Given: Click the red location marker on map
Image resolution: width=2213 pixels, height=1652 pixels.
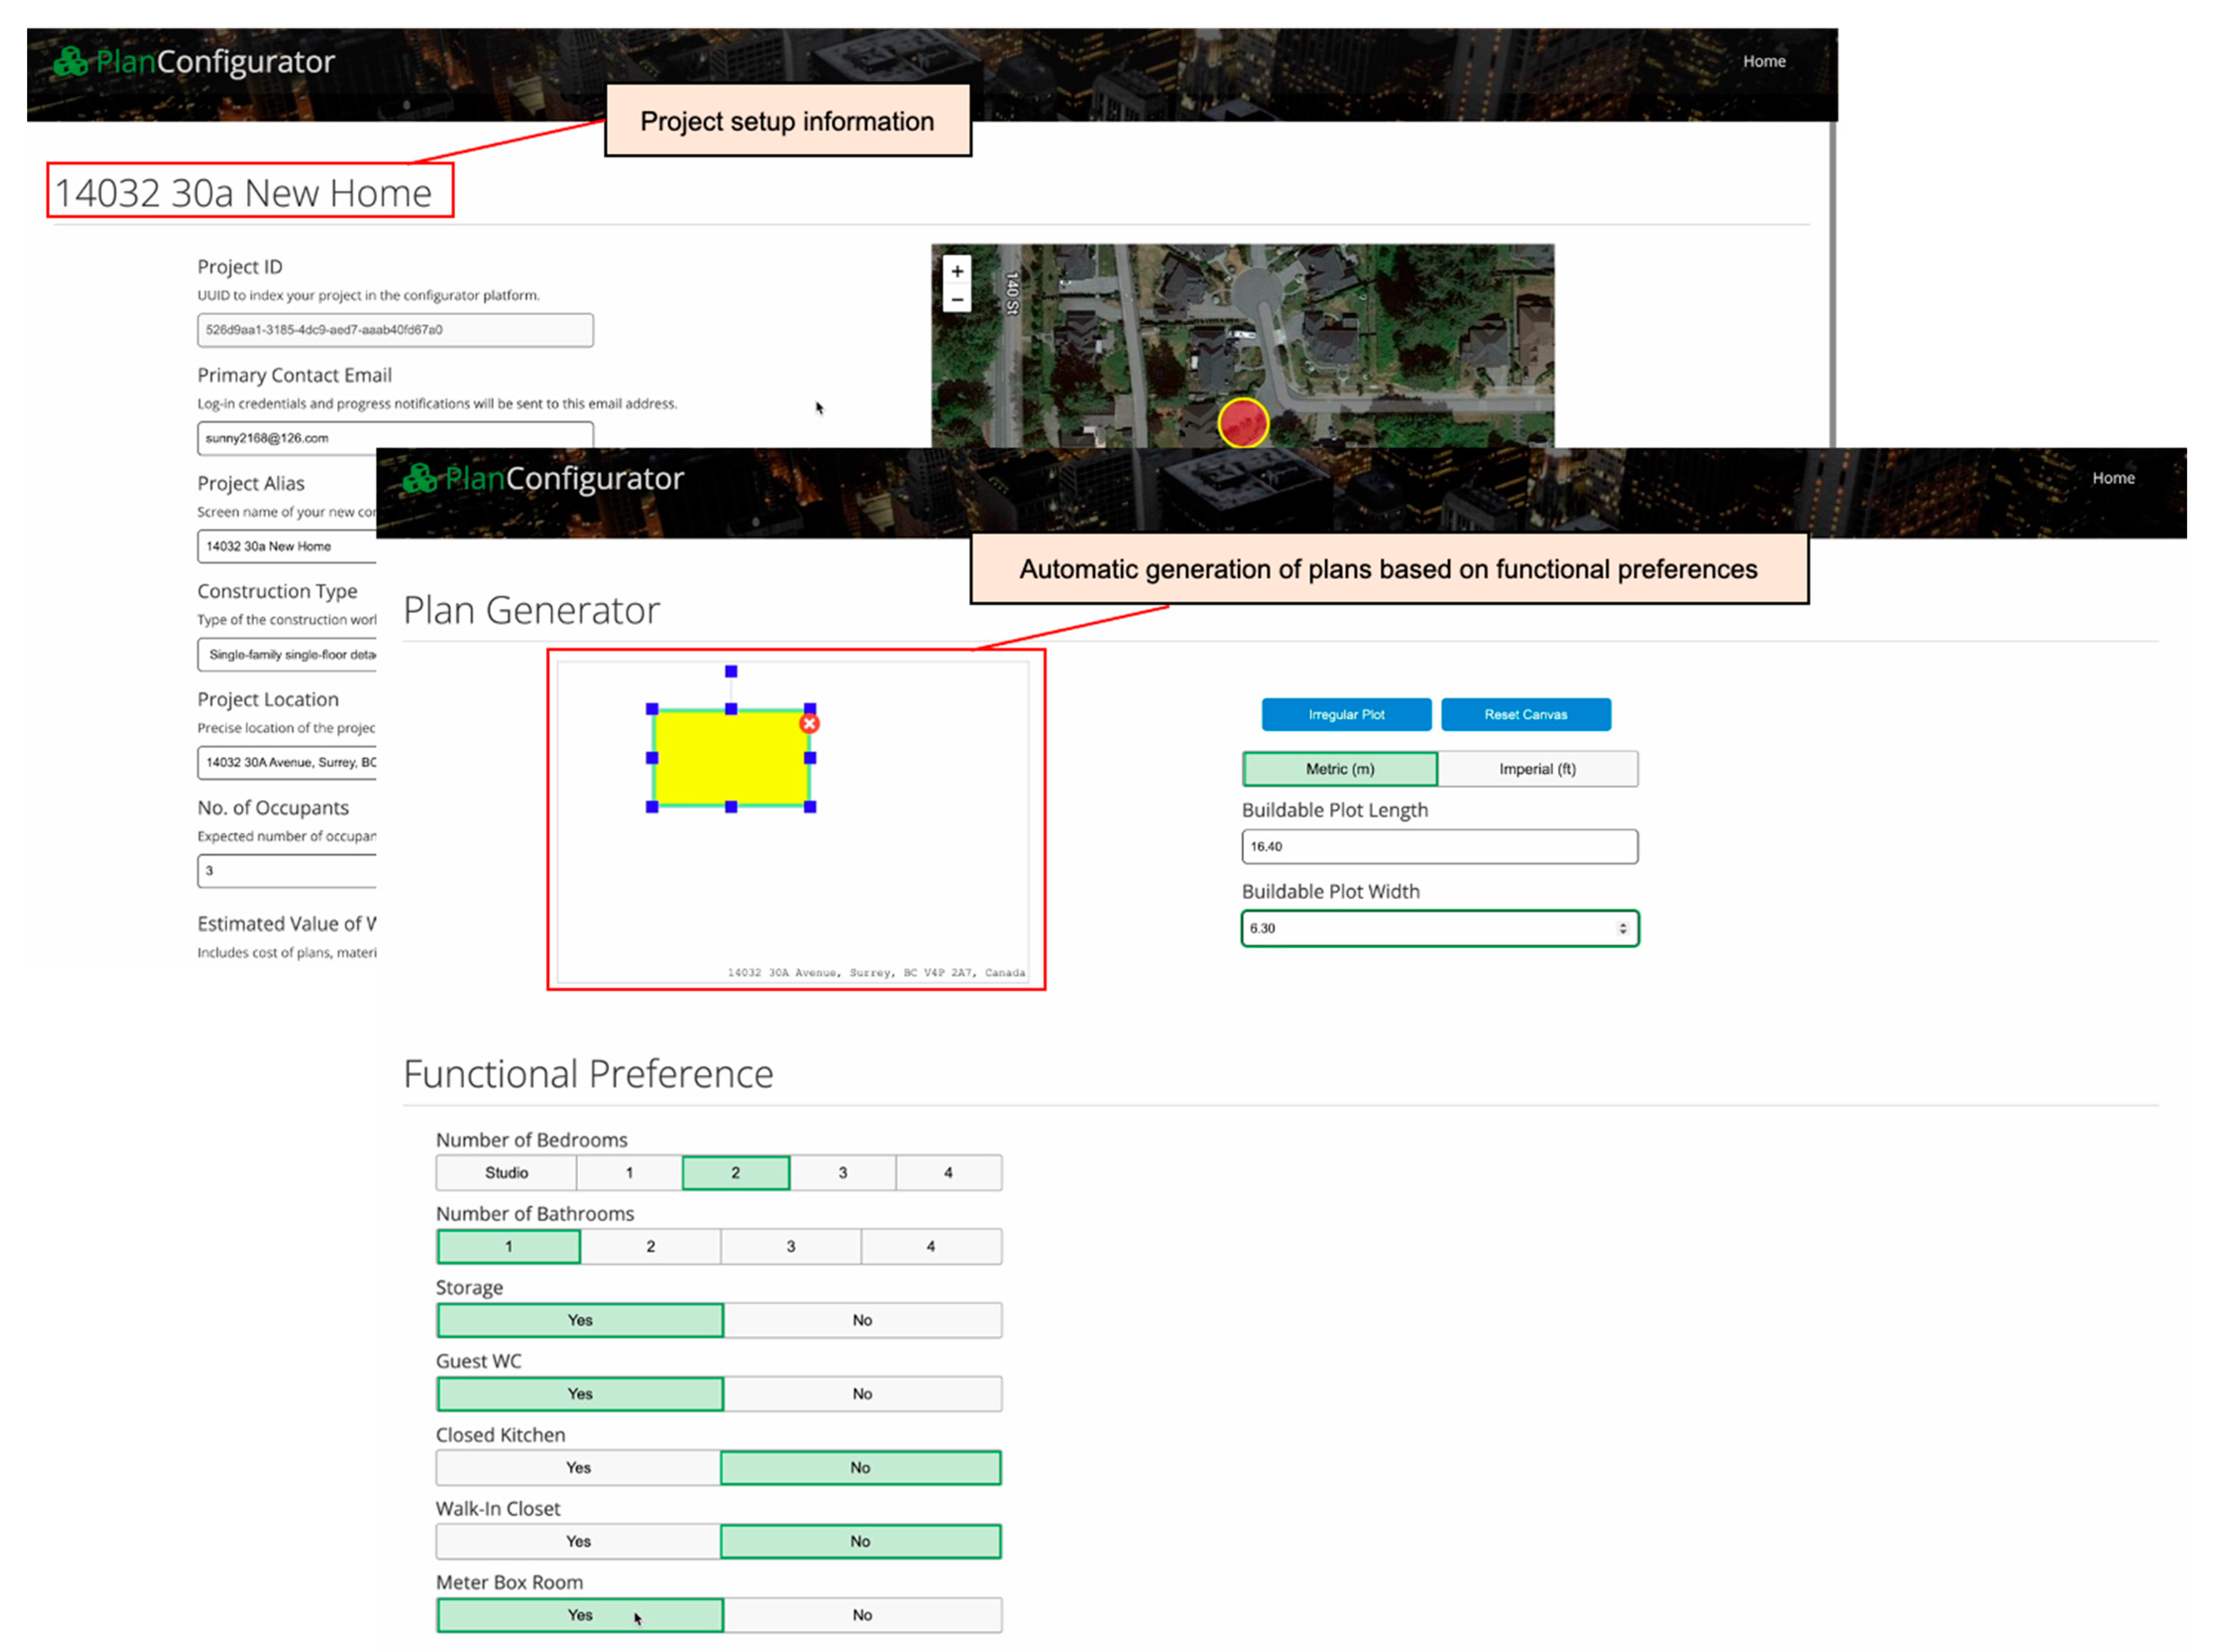Looking at the screenshot, I should coord(1242,423).
